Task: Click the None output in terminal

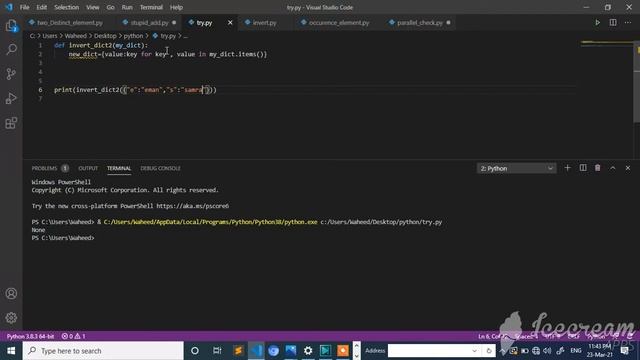Action: pyautogui.click(x=38, y=230)
